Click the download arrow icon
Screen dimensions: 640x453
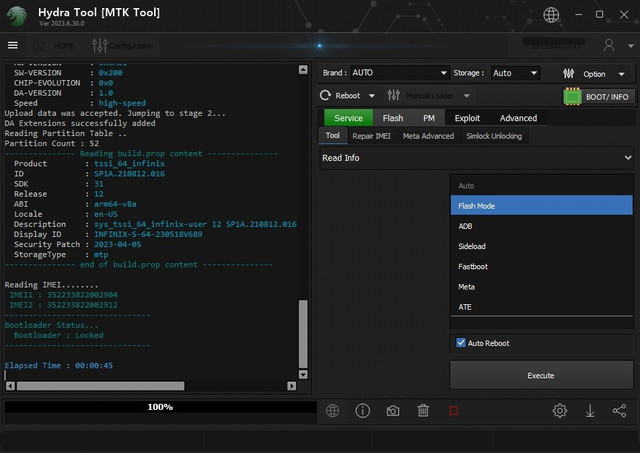coord(590,410)
